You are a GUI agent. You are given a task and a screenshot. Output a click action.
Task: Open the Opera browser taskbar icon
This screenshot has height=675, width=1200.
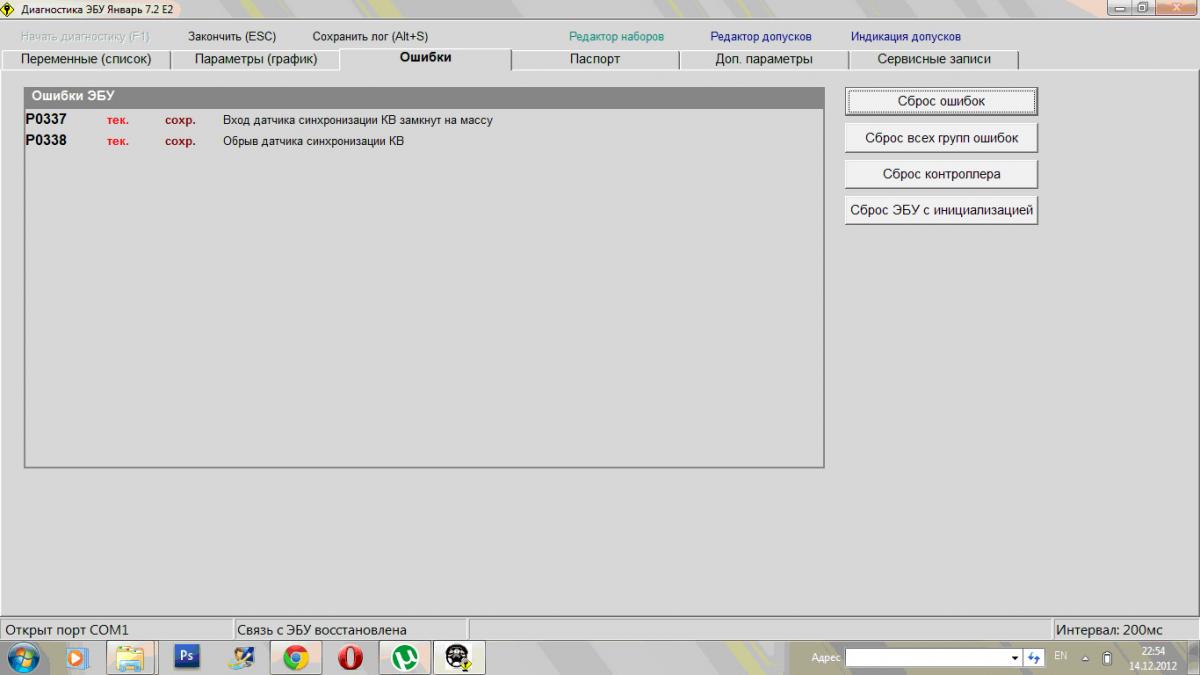click(349, 657)
